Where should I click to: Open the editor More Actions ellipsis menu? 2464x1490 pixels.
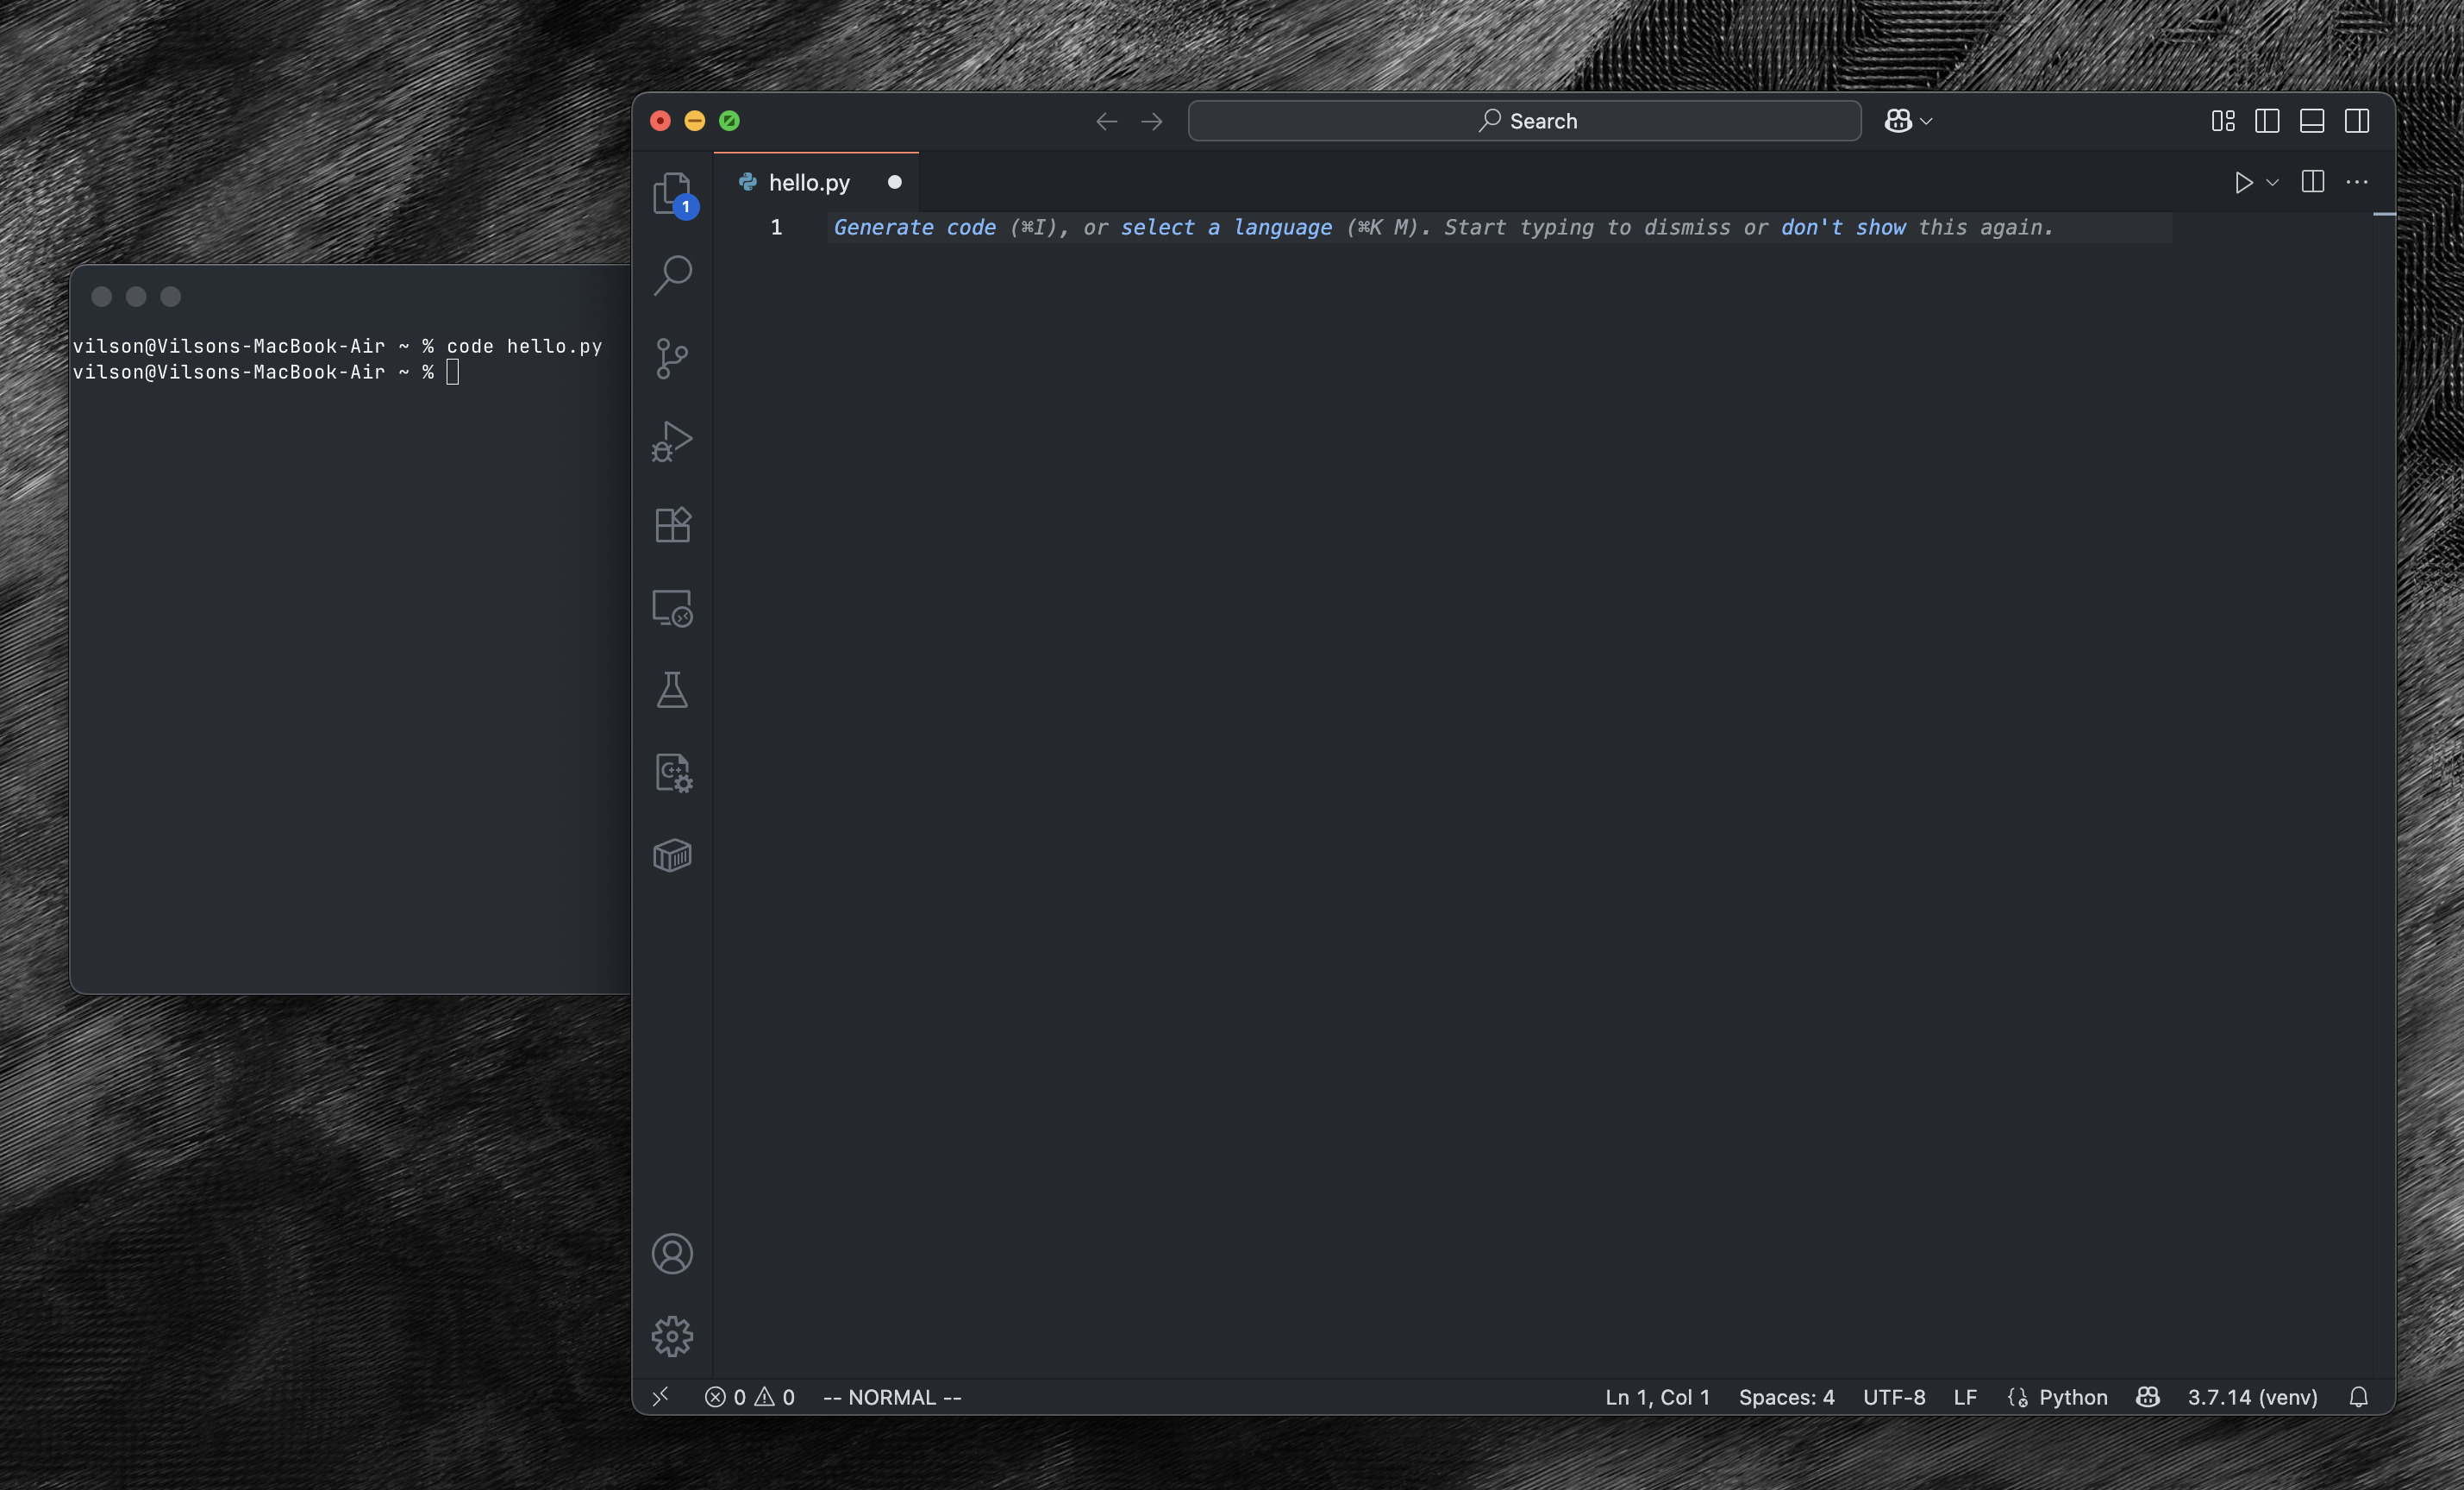pyautogui.click(x=2357, y=182)
